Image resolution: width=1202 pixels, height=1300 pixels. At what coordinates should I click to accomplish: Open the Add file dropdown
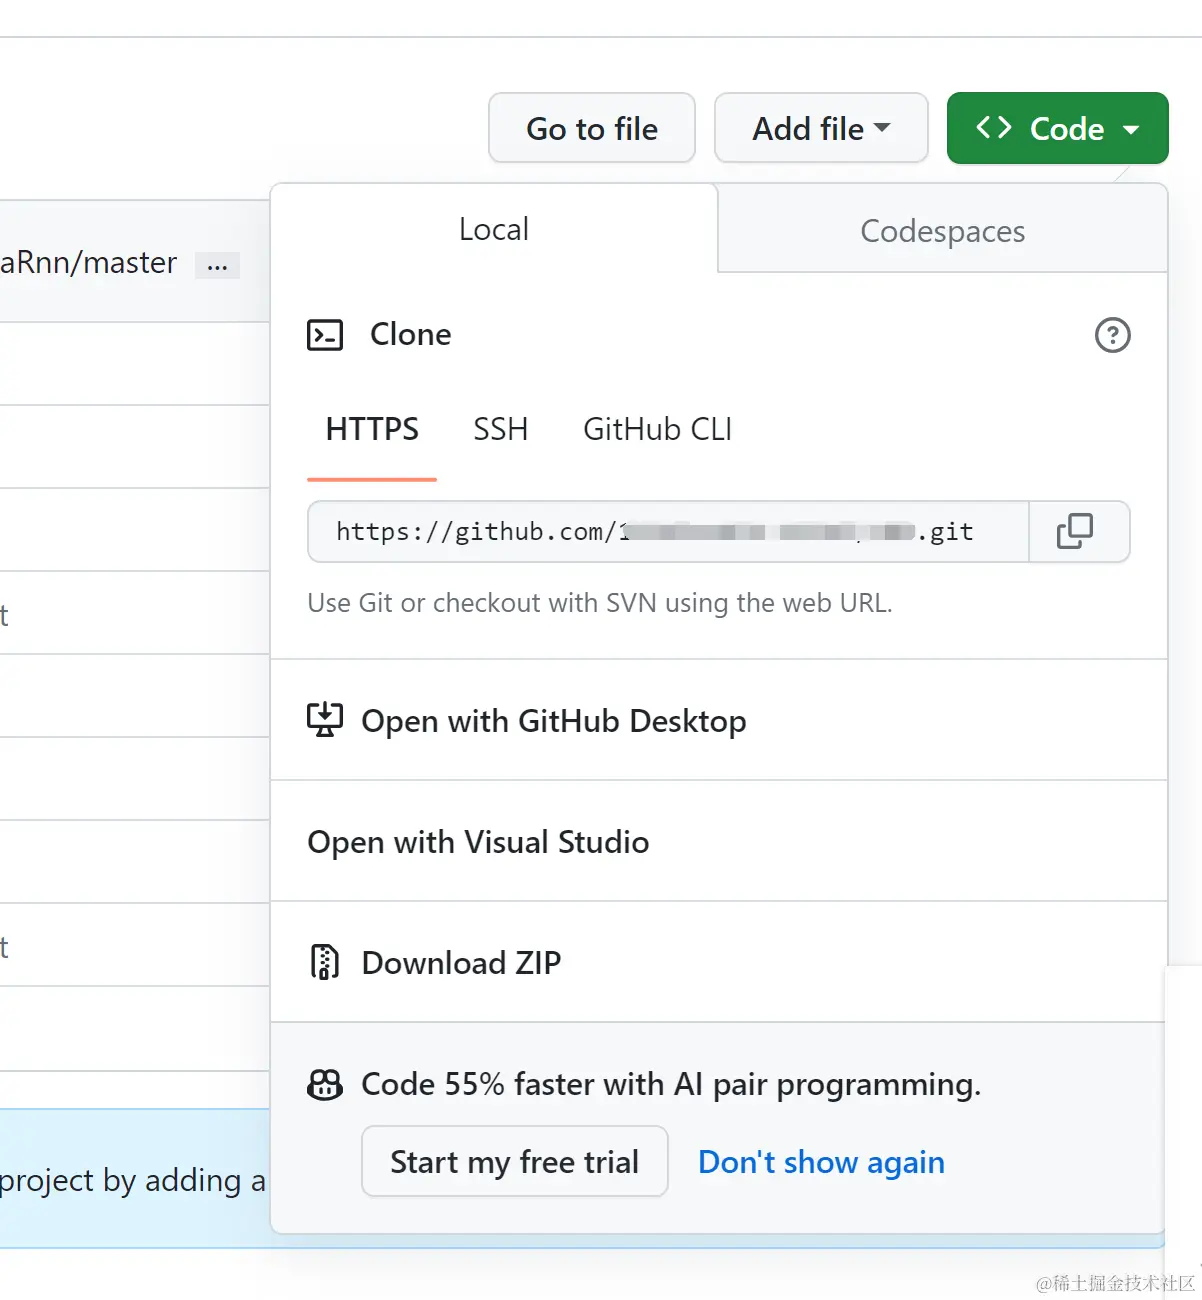point(821,128)
